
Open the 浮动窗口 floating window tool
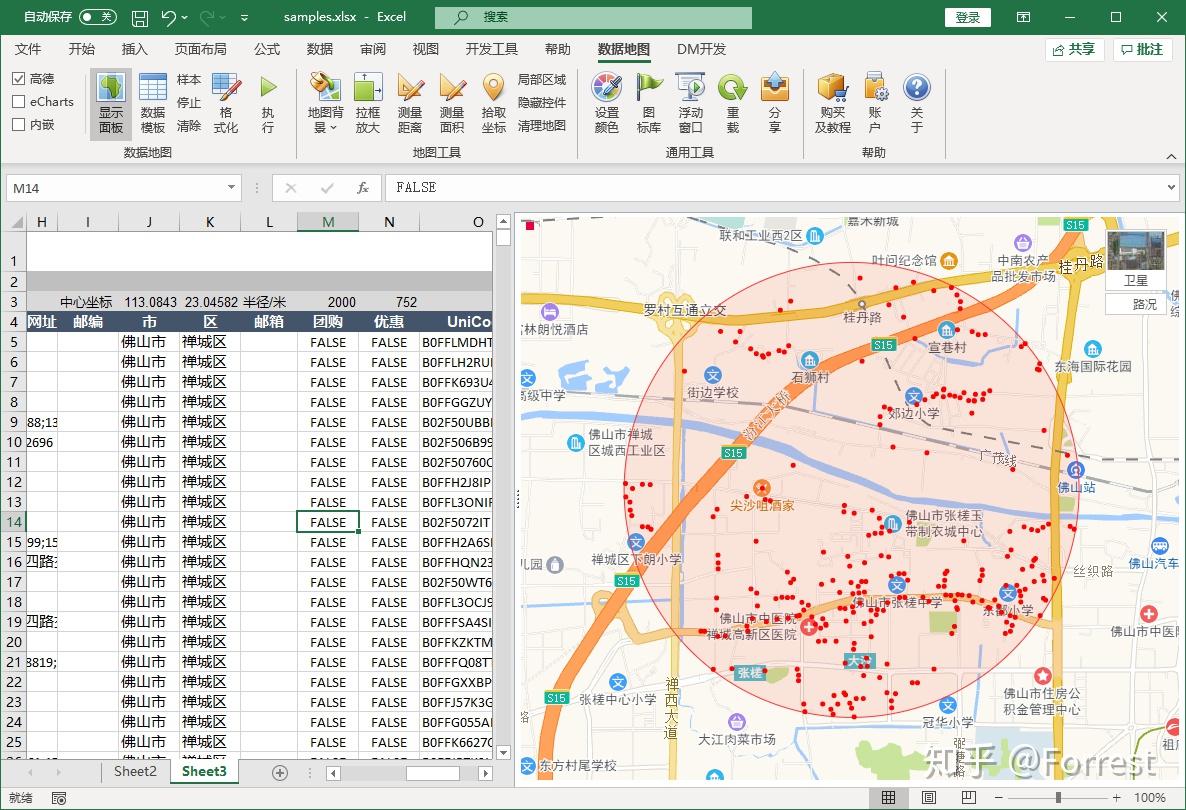[x=691, y=100]
